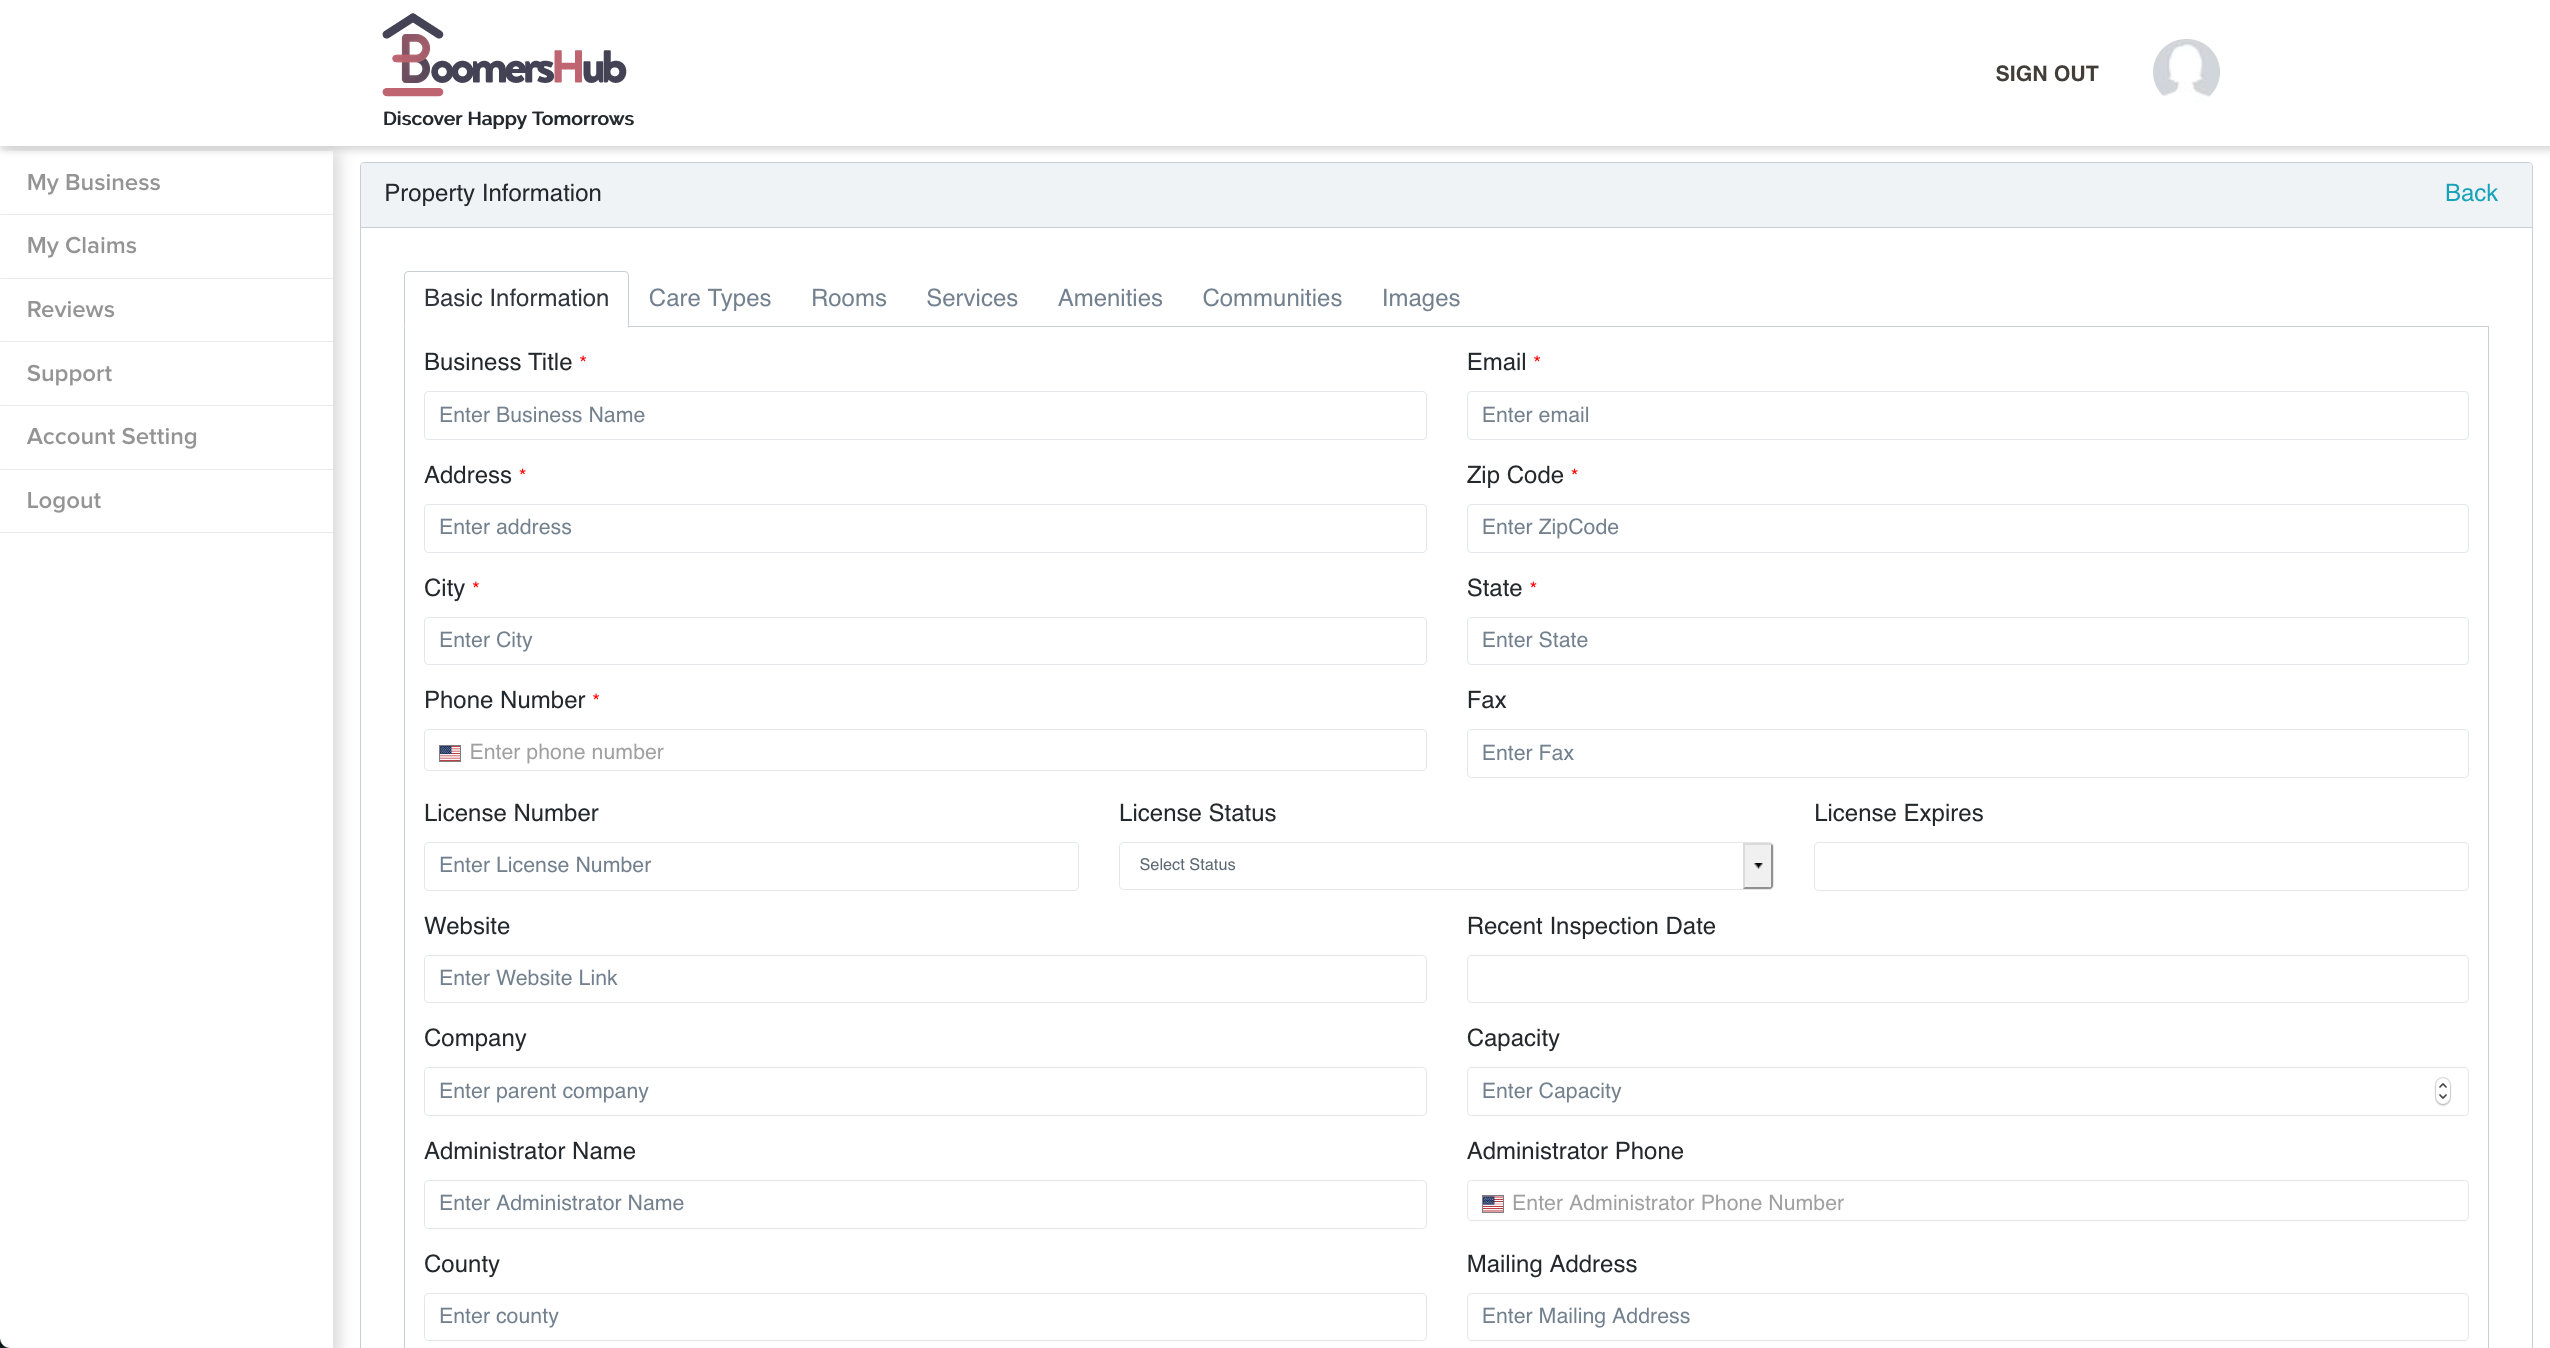This screenshot has width=2550, height=1348.
Task: Click the License Number input field
Action: click(751, 866)
